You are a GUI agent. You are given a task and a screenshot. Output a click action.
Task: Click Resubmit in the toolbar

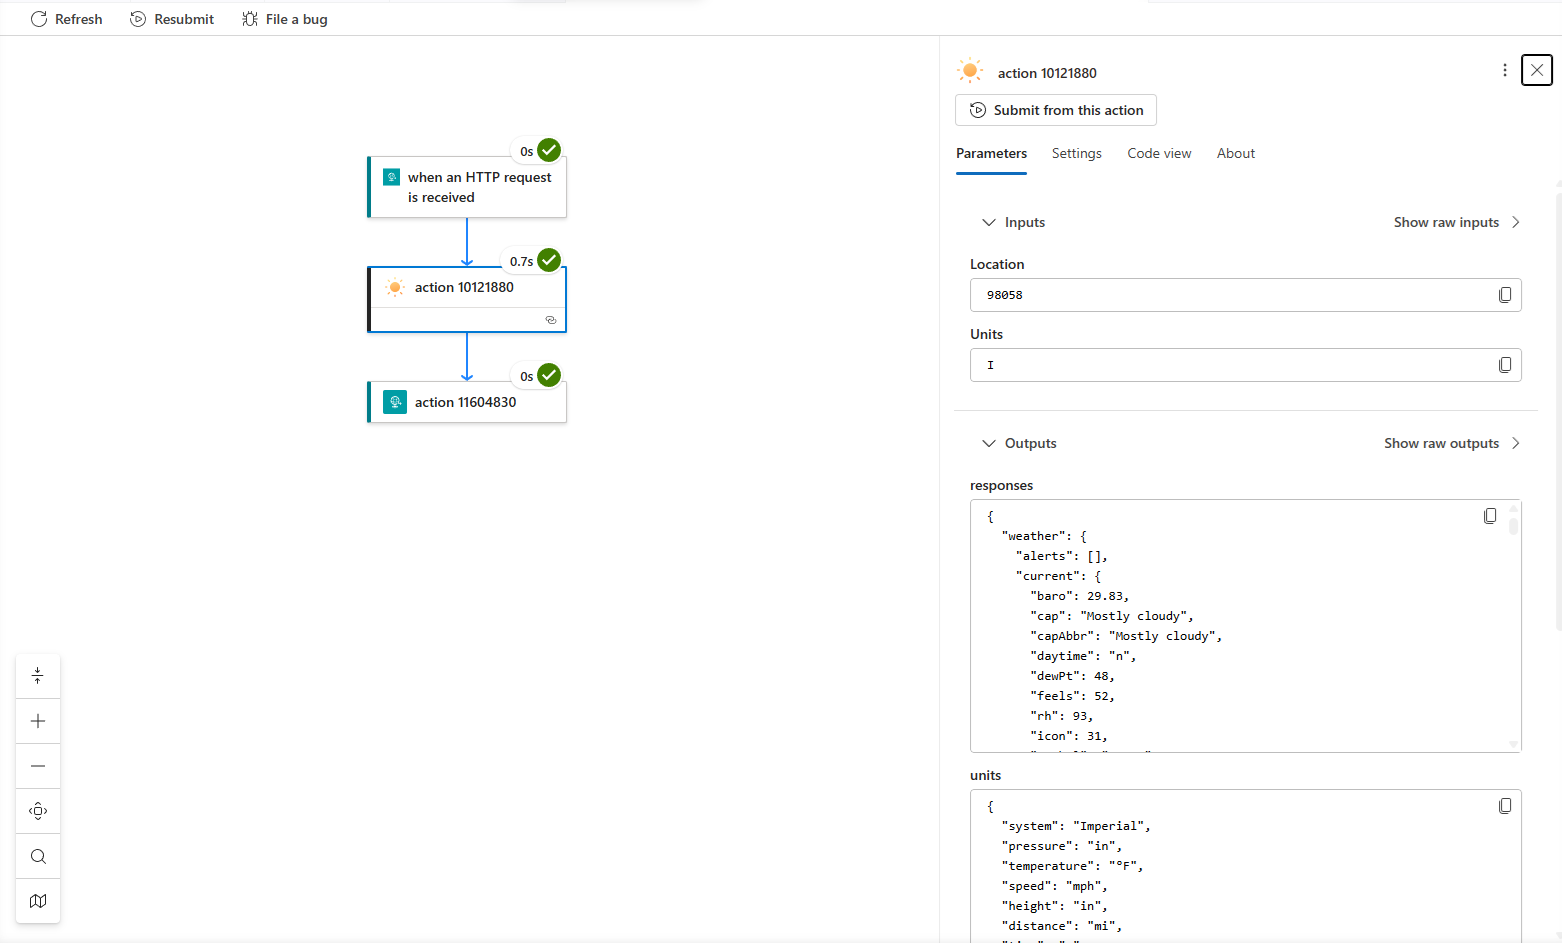click(172, 19)
